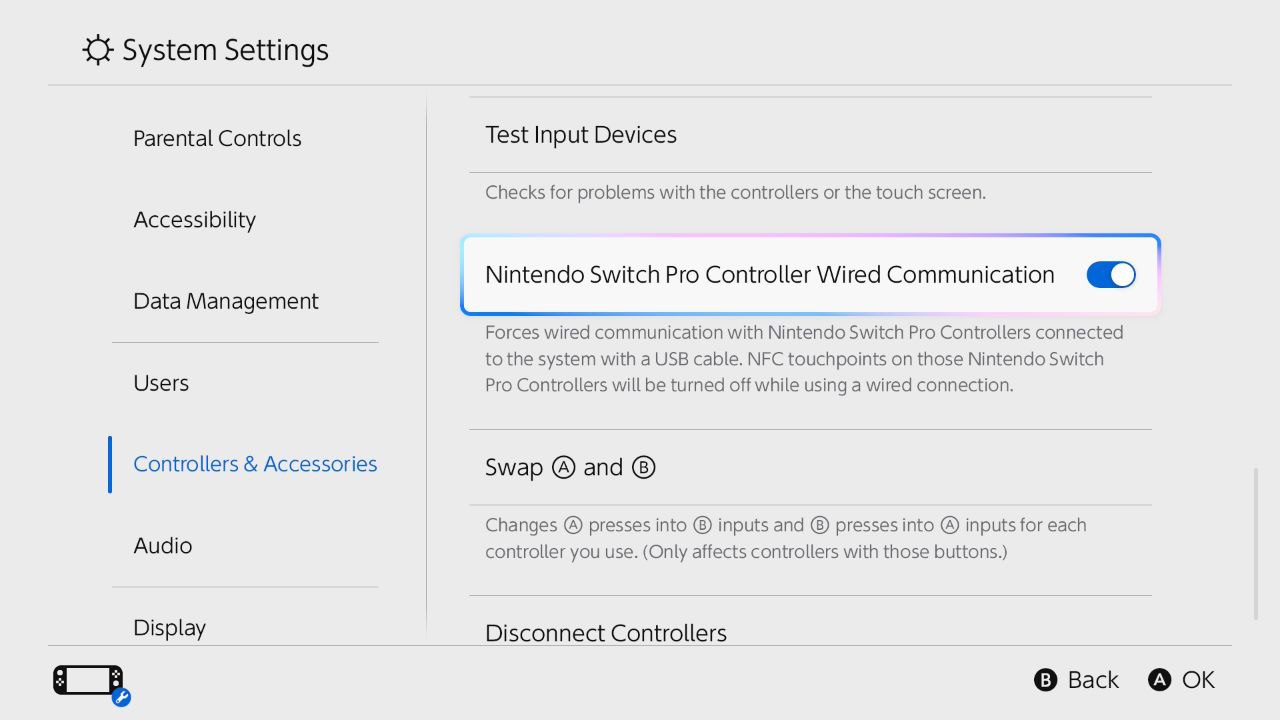Select Data Management from the sidebar
The height and width of the screenshot is (720, 1280).
[226, 302]
